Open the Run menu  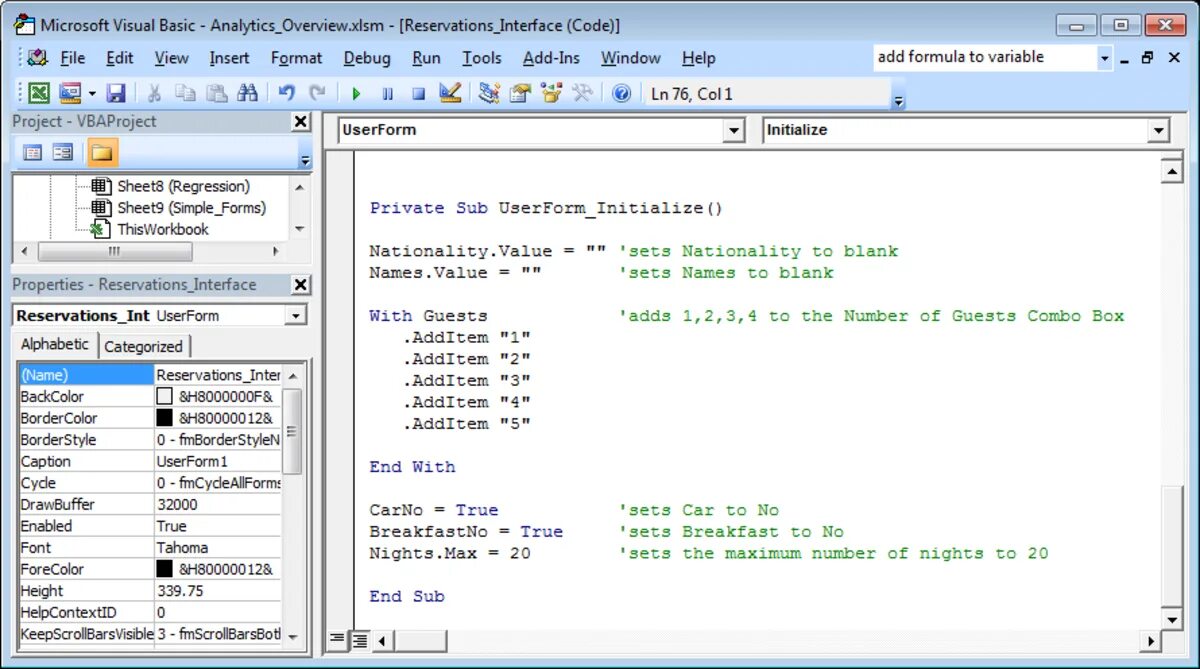click(x=426, y=58)
